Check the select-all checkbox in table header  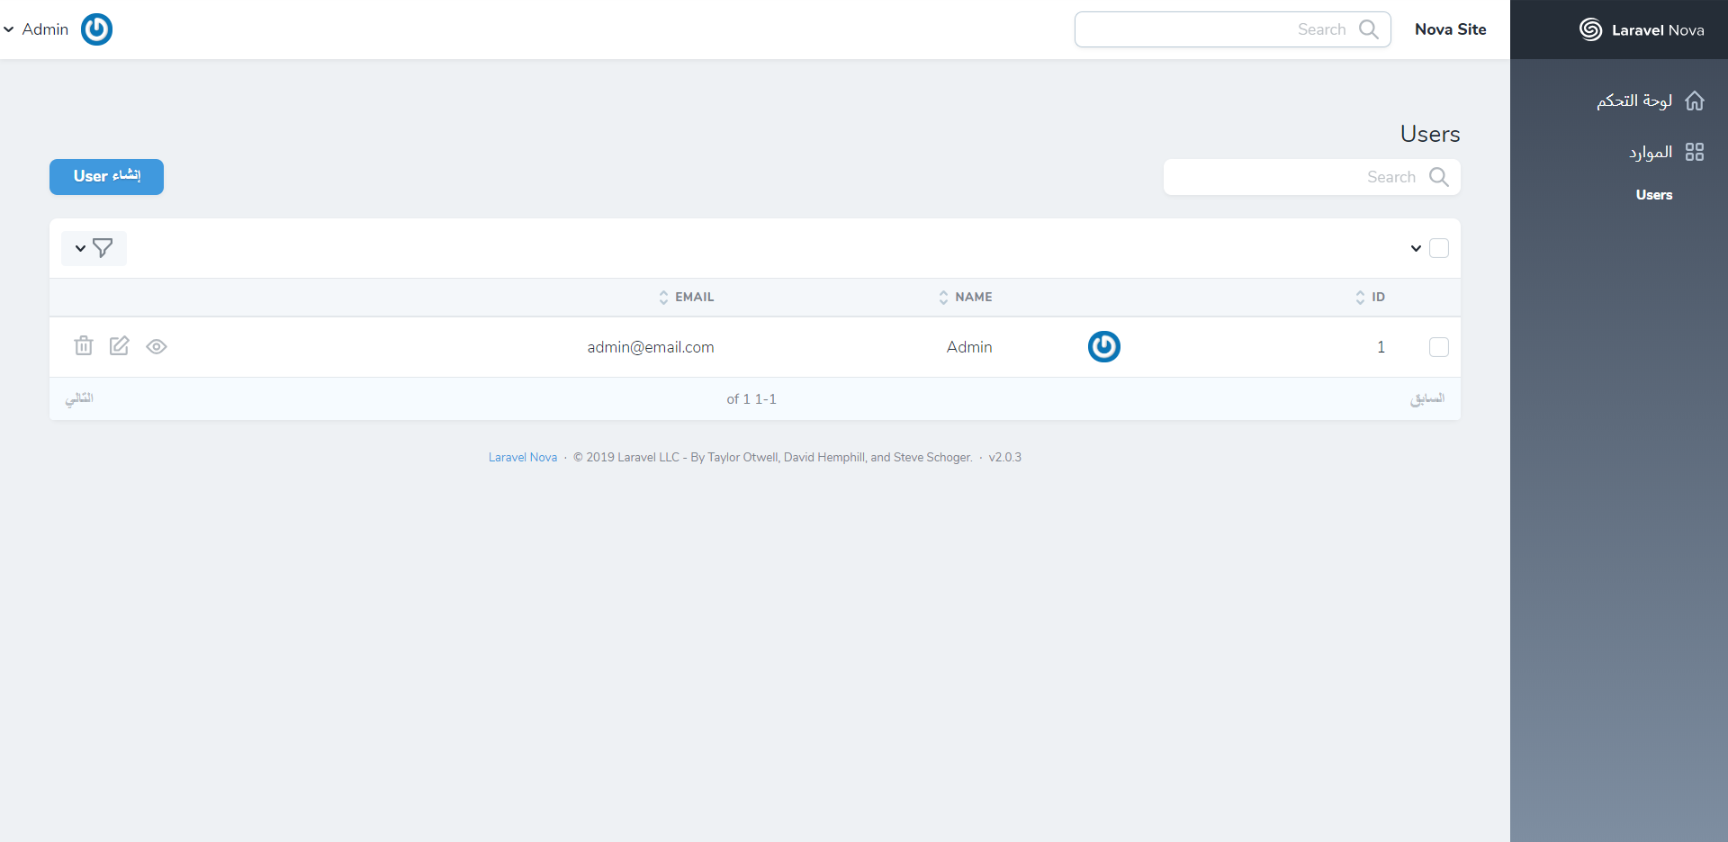point(1438,248)
